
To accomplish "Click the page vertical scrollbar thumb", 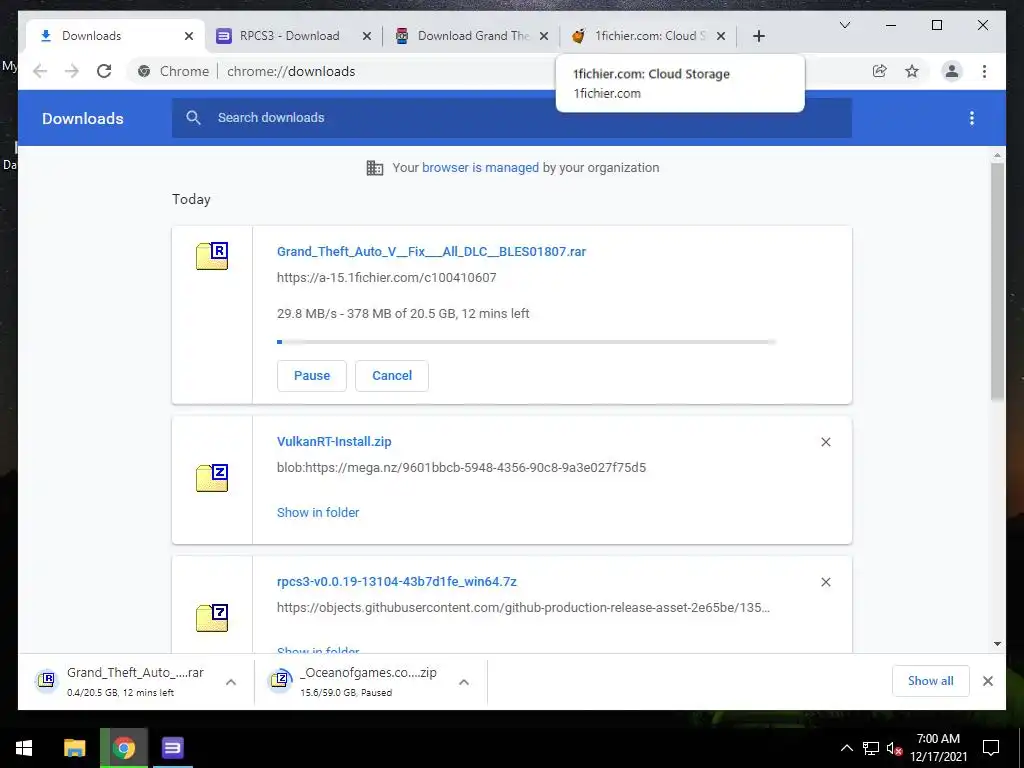I will point(997,281).
